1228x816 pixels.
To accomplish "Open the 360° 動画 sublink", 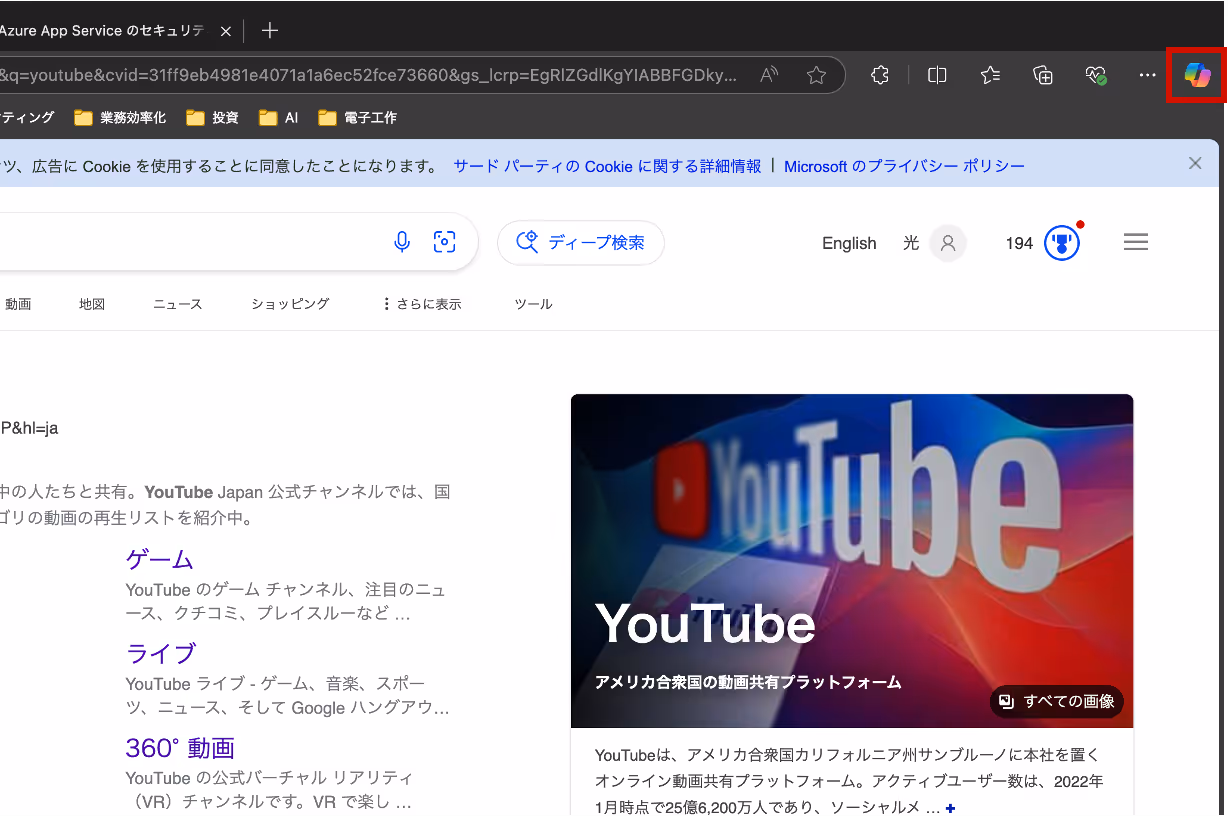I will click(180, 747).
